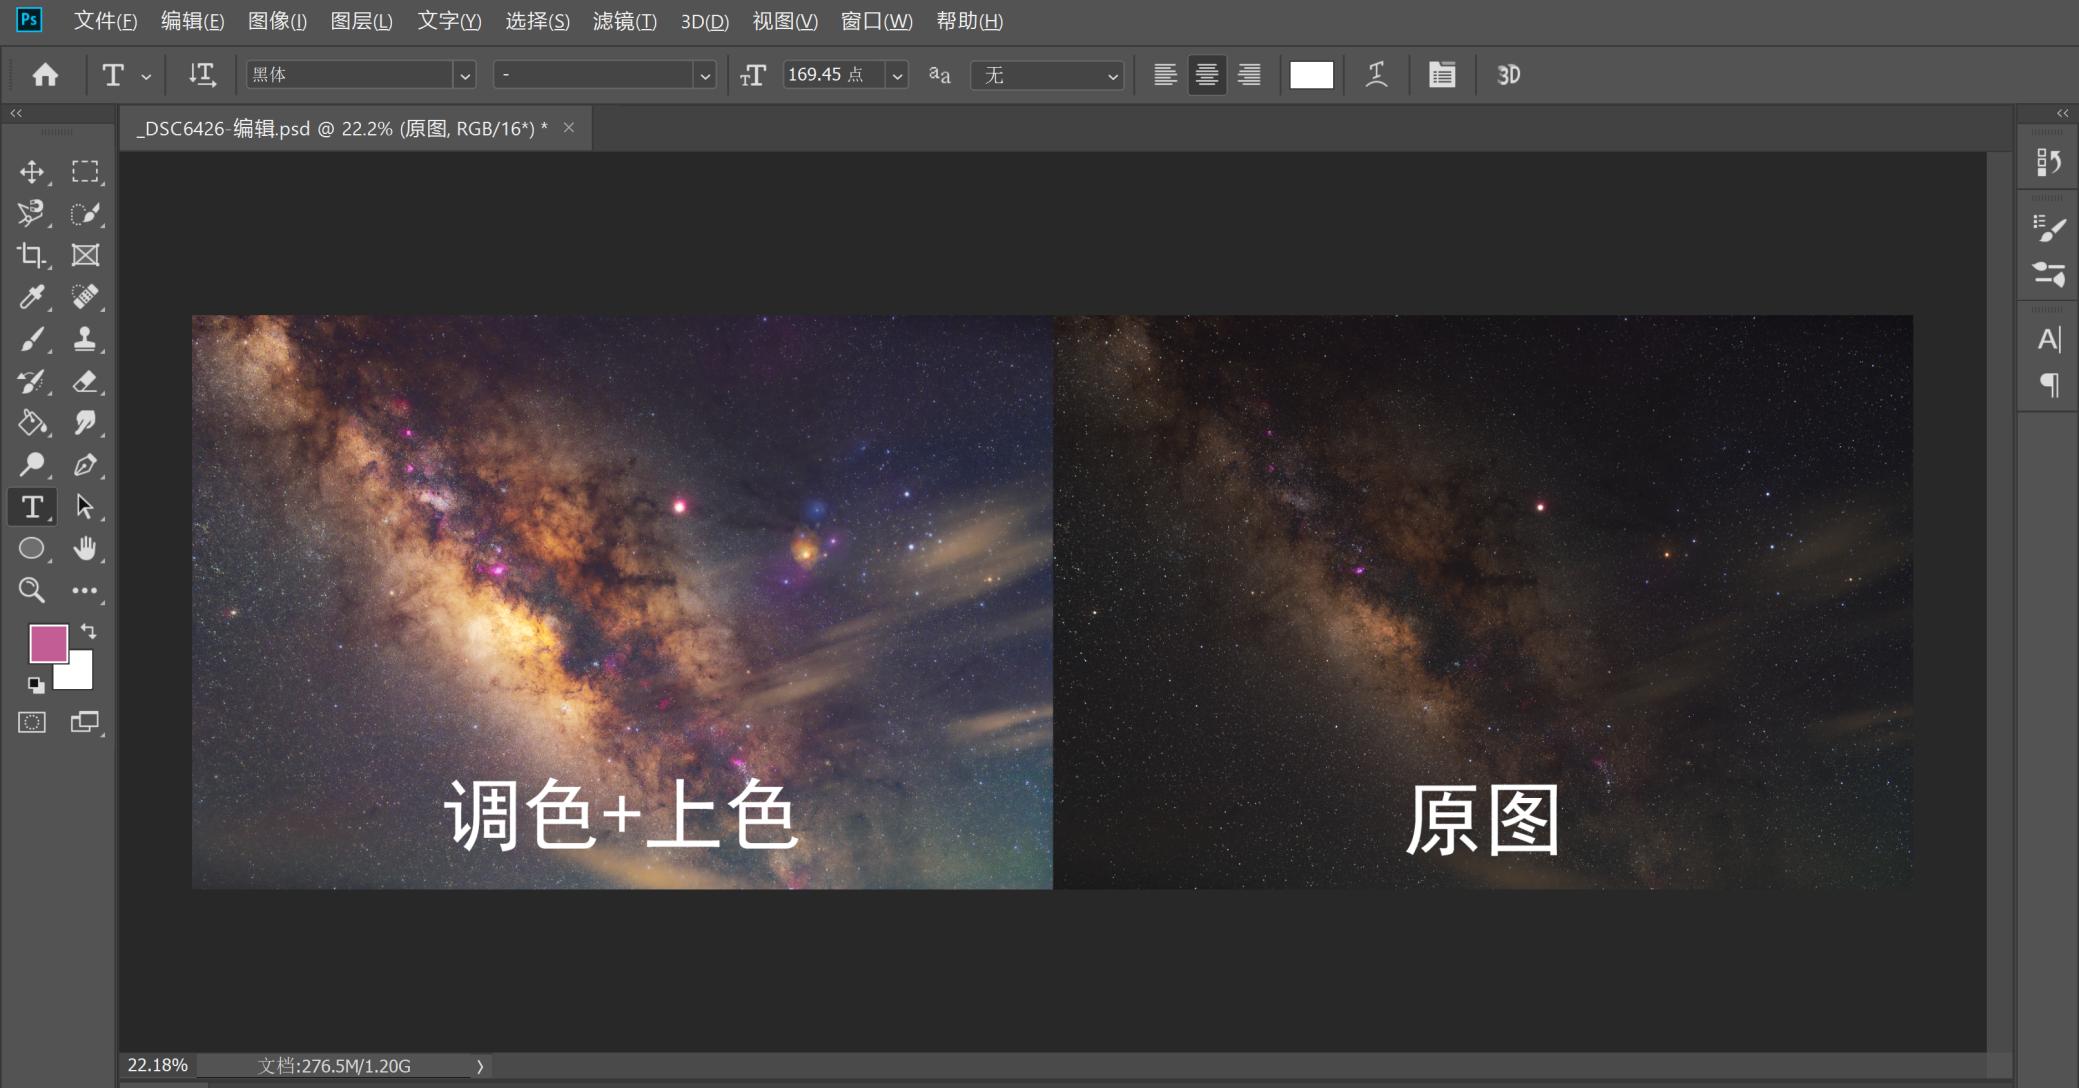Open the 图层 menu
Image resolution: width=2079 pixels, height=1088 pixels.
tap(362, 21)
